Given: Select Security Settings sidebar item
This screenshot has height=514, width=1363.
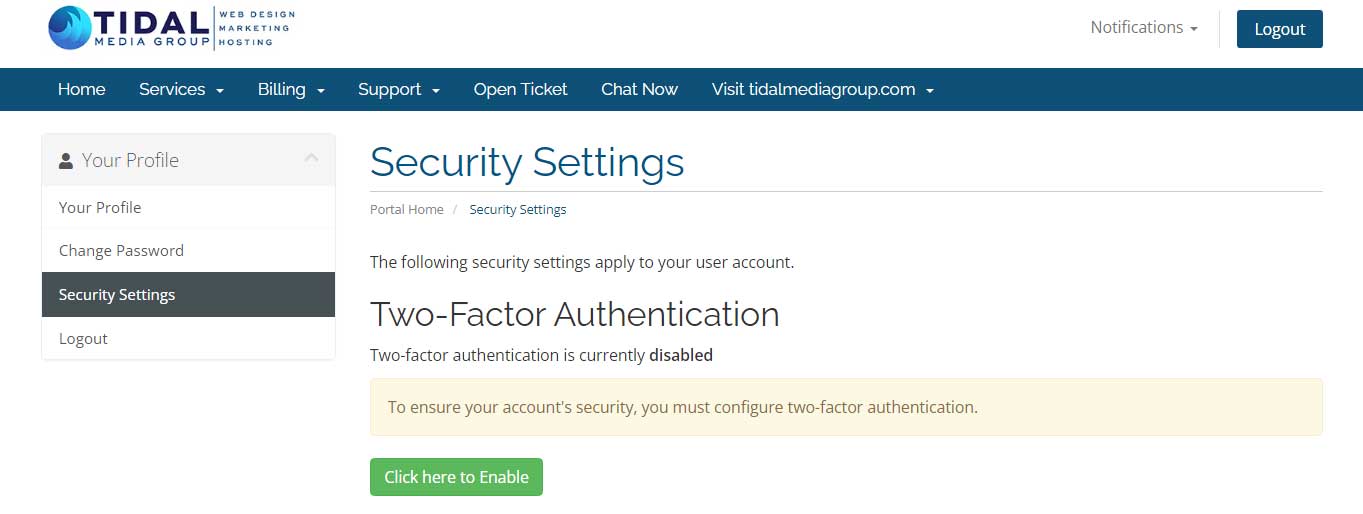Looking at the screenshot, I should point(117,295).
